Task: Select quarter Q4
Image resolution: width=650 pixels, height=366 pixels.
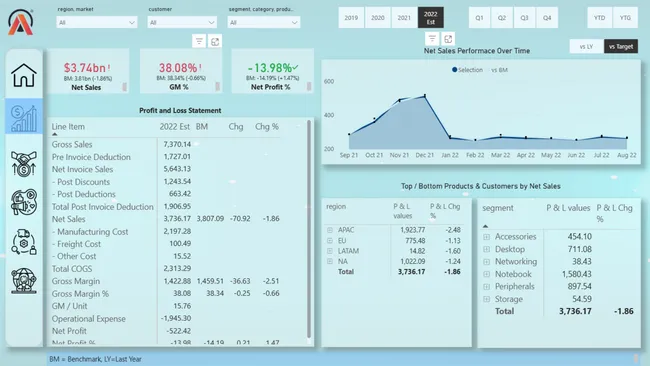Action: point(547,17)
